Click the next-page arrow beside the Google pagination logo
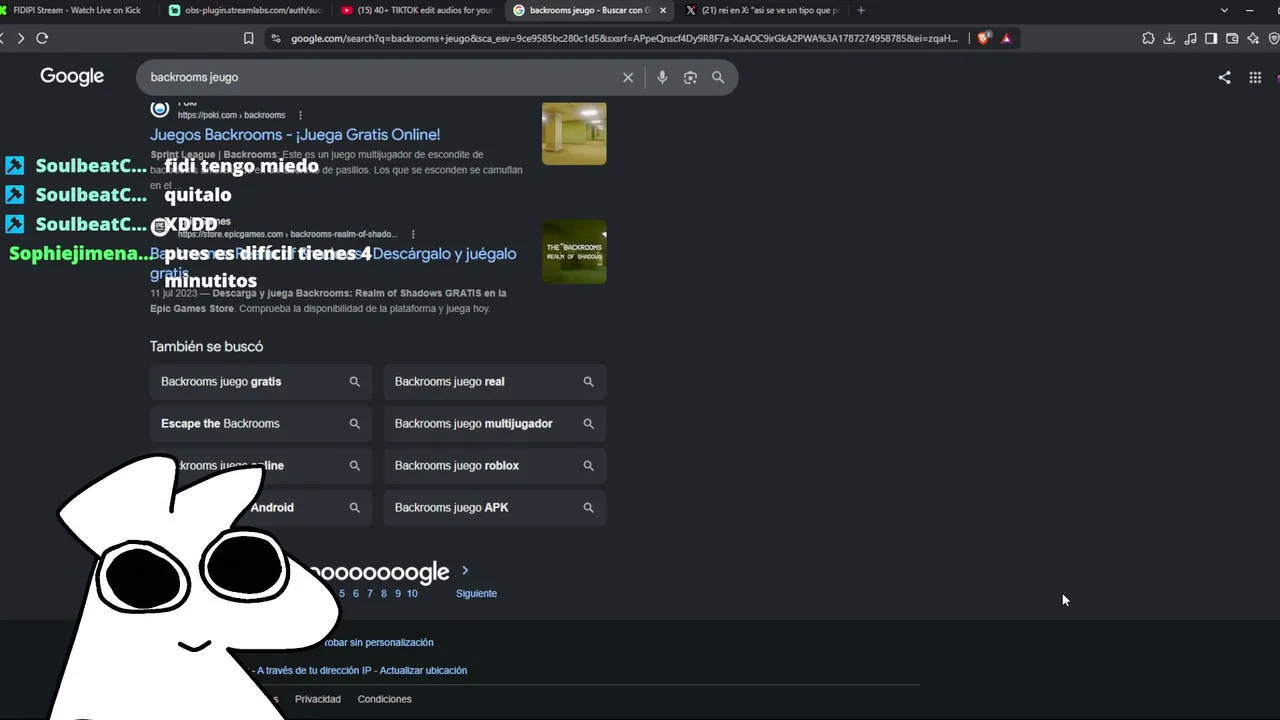The width and height of the screenshot is (1280, 720). [465, 571]
